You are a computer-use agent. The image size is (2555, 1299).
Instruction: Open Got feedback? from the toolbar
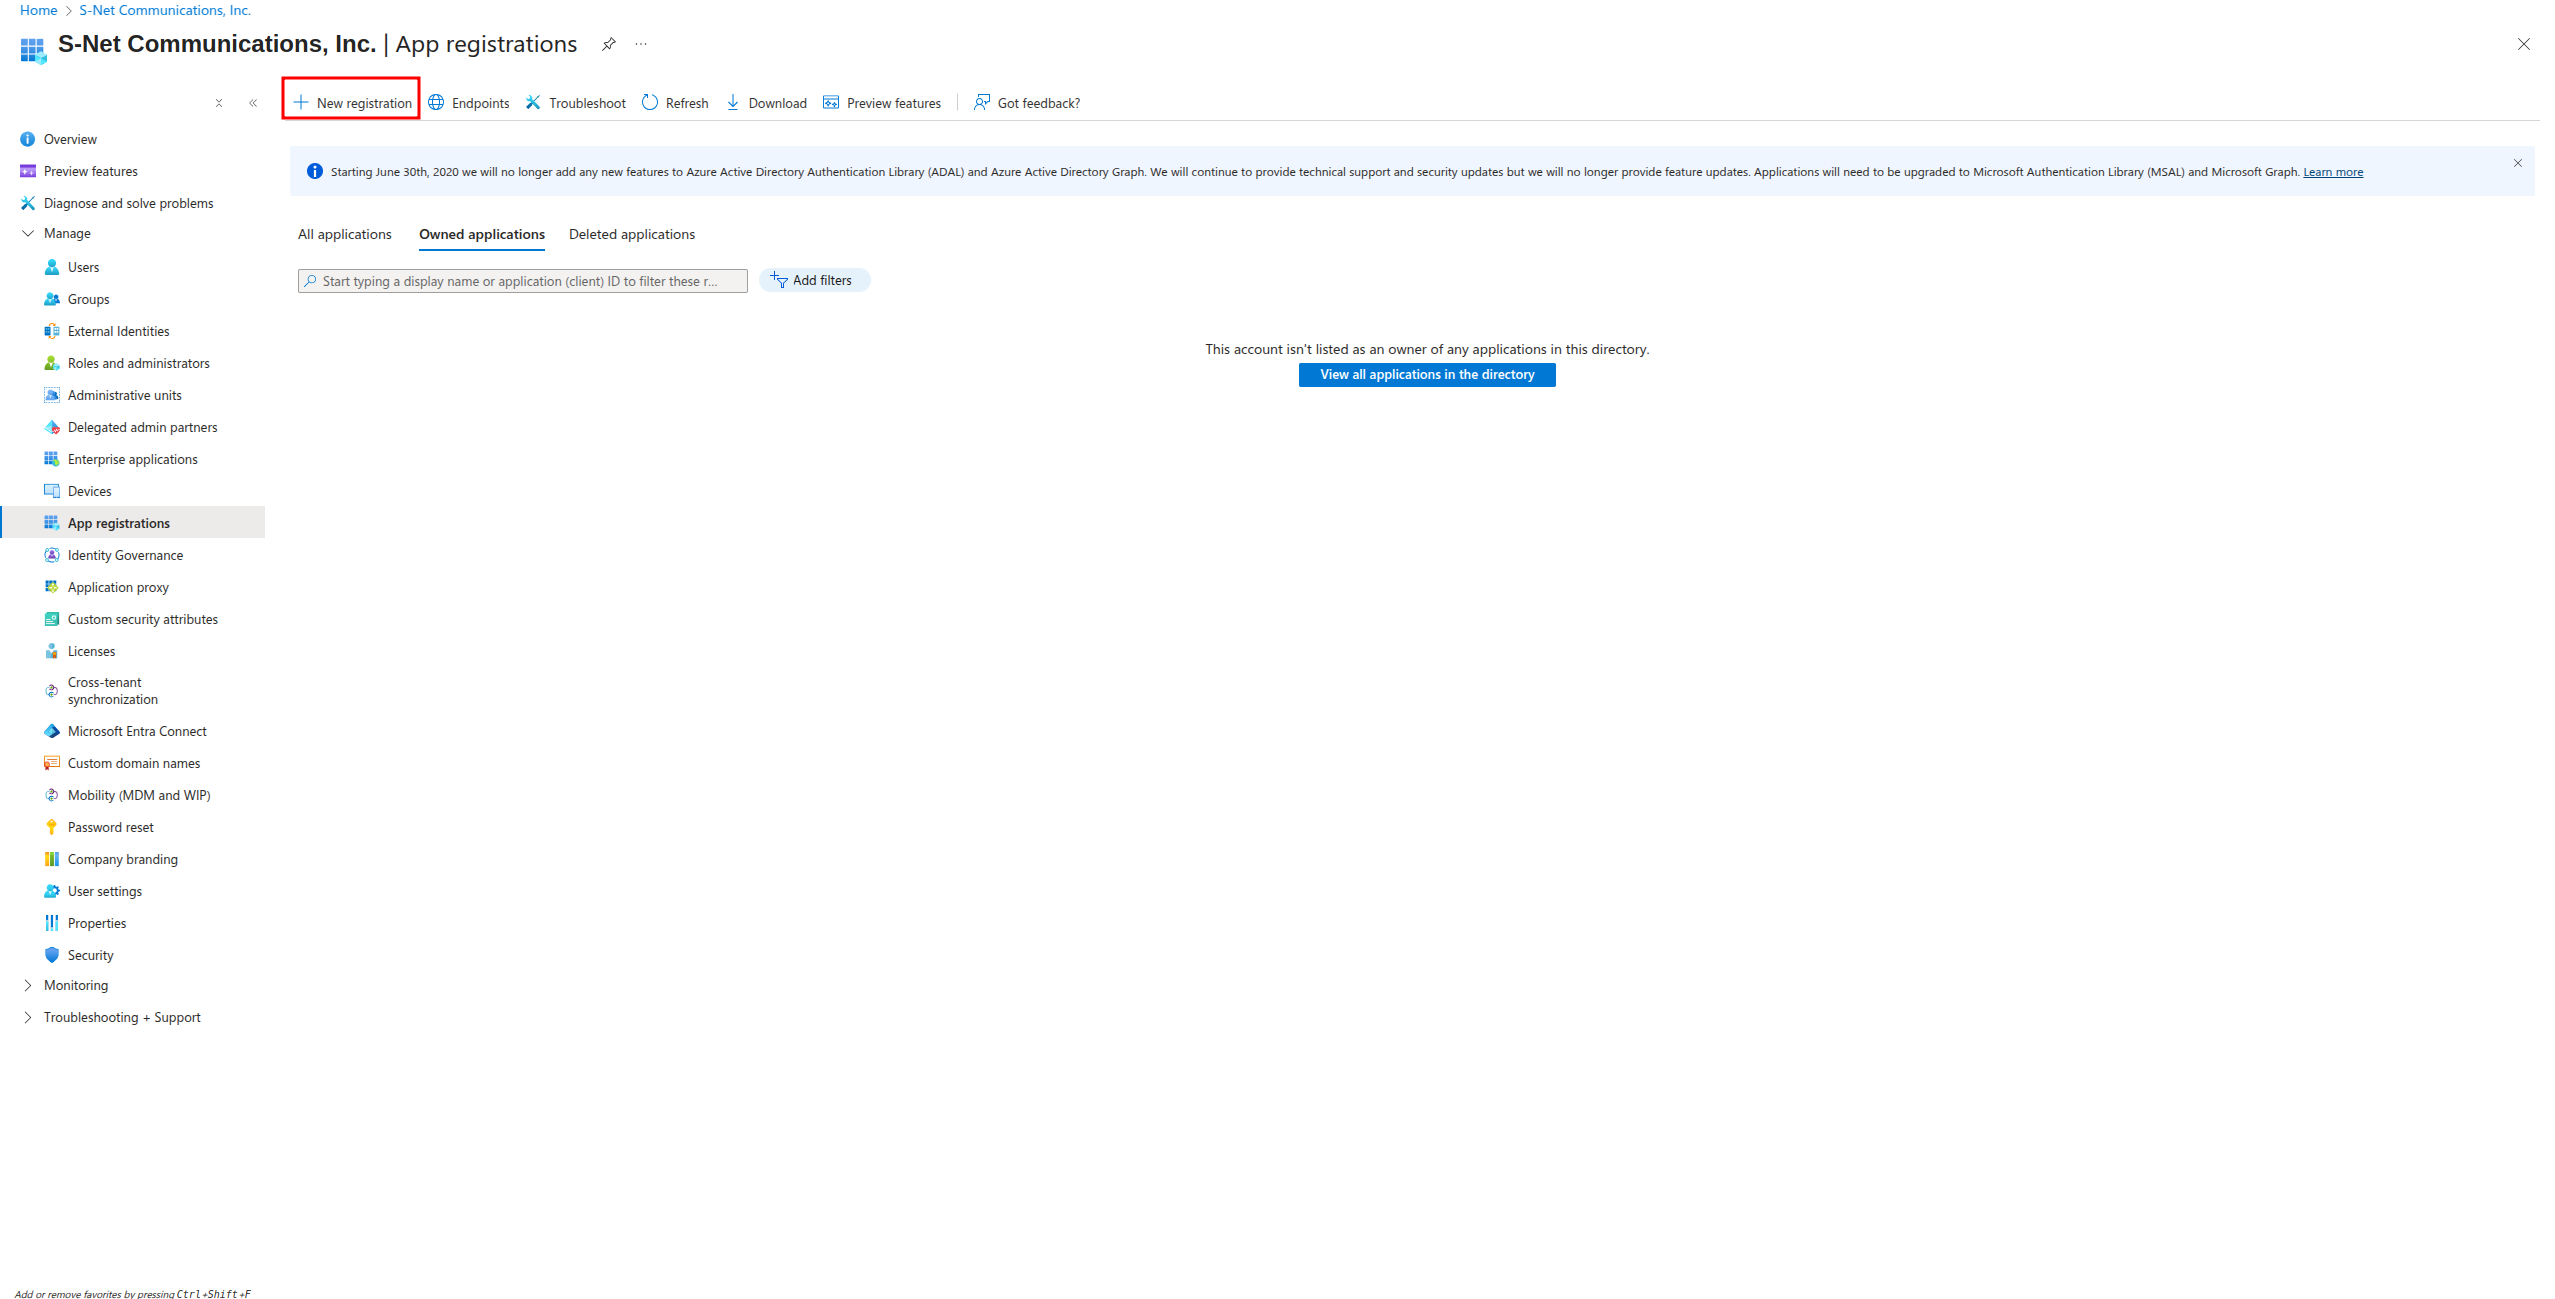1027,103
